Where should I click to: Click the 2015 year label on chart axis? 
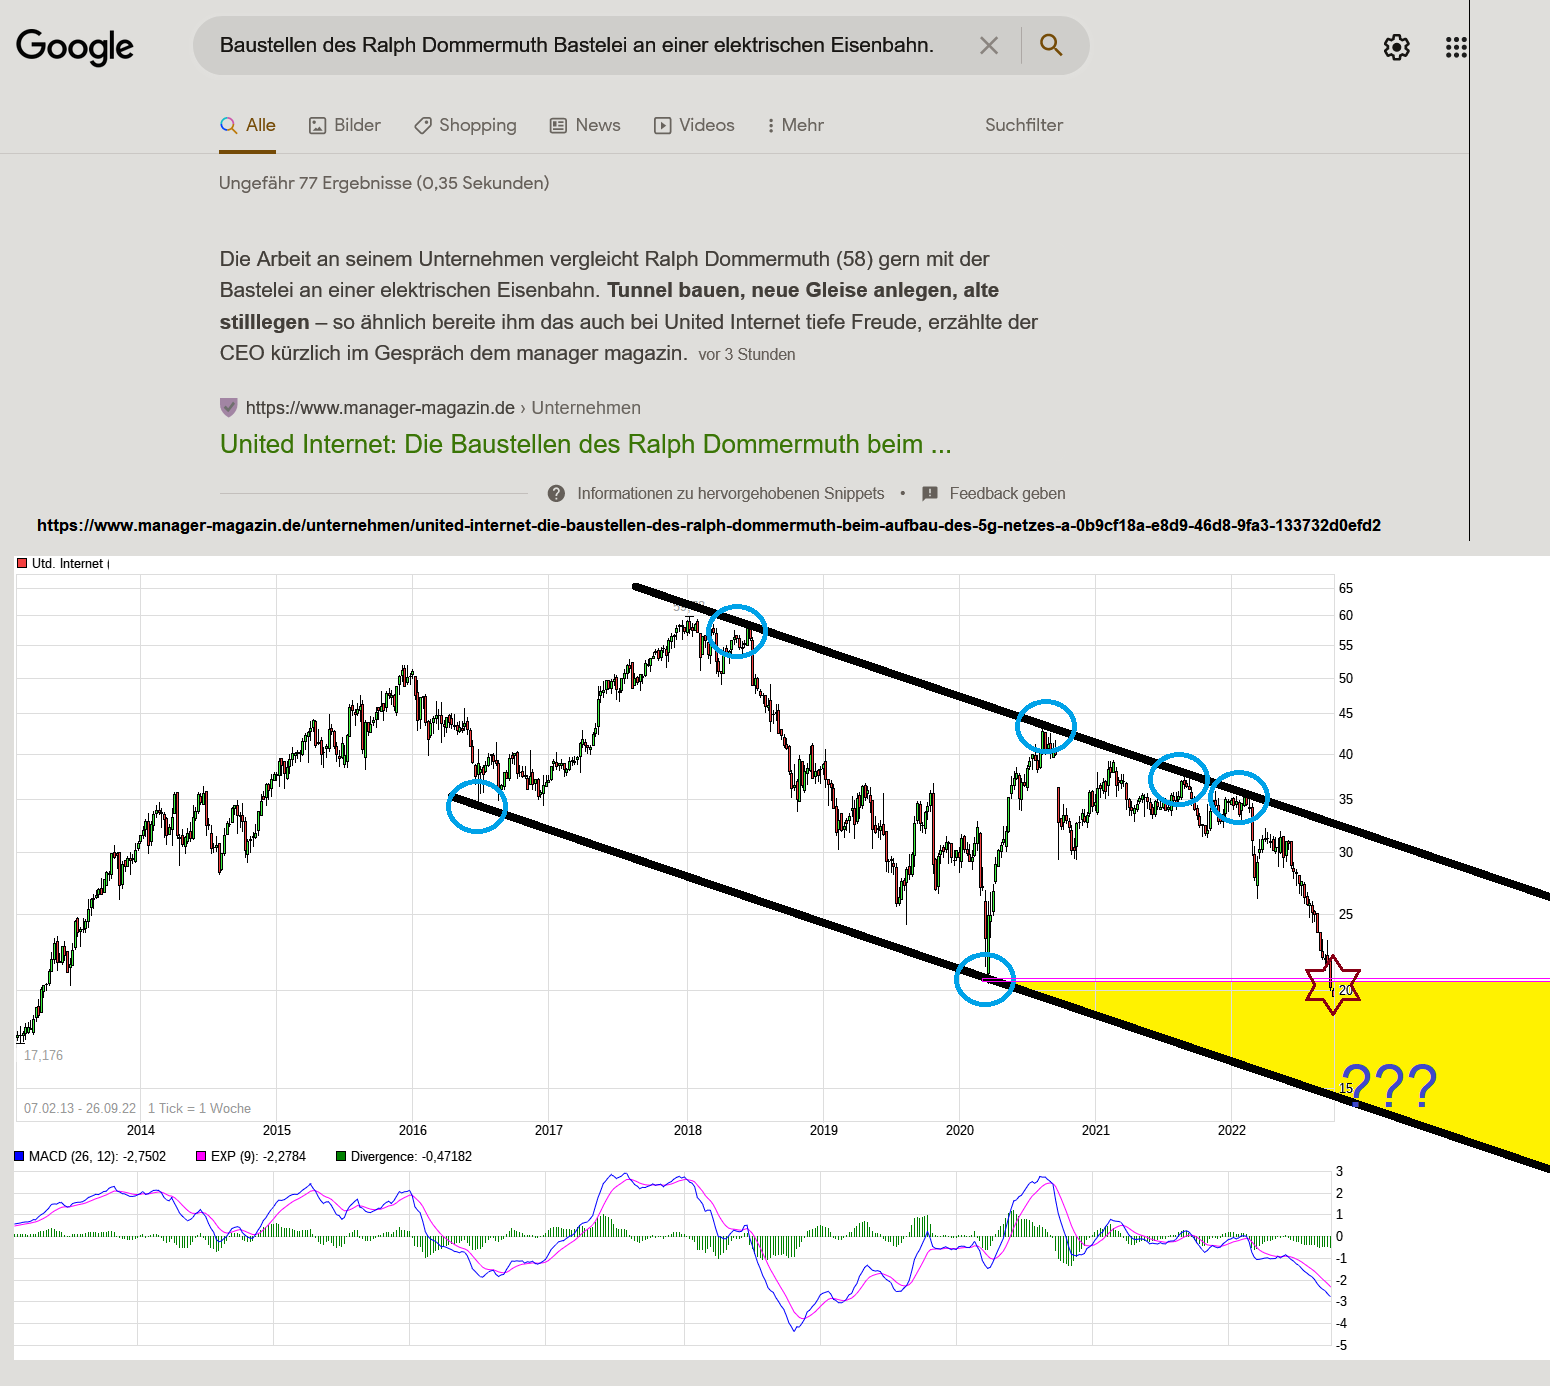click(x=277, y=1130)
